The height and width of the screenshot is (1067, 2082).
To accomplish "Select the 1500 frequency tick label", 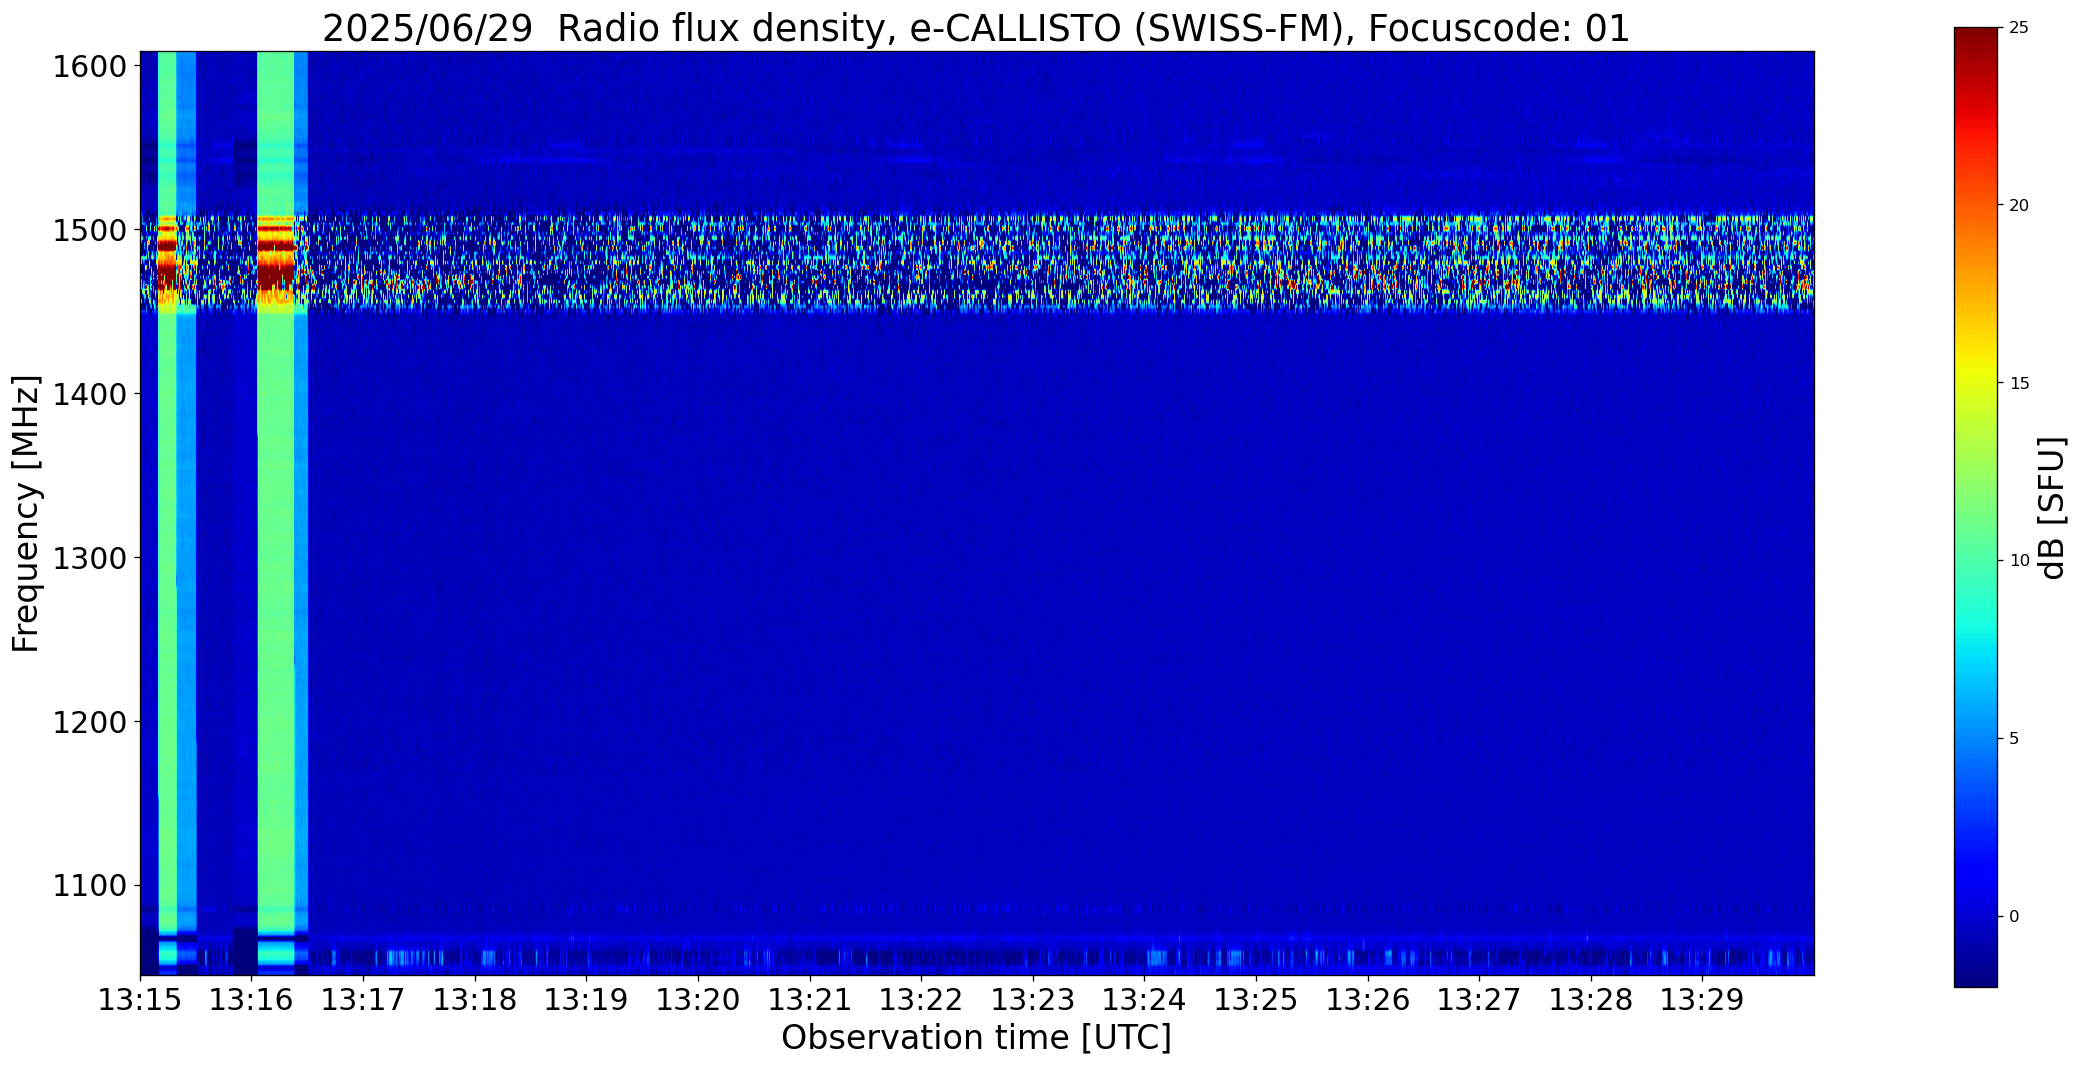I will pos(90,231).
